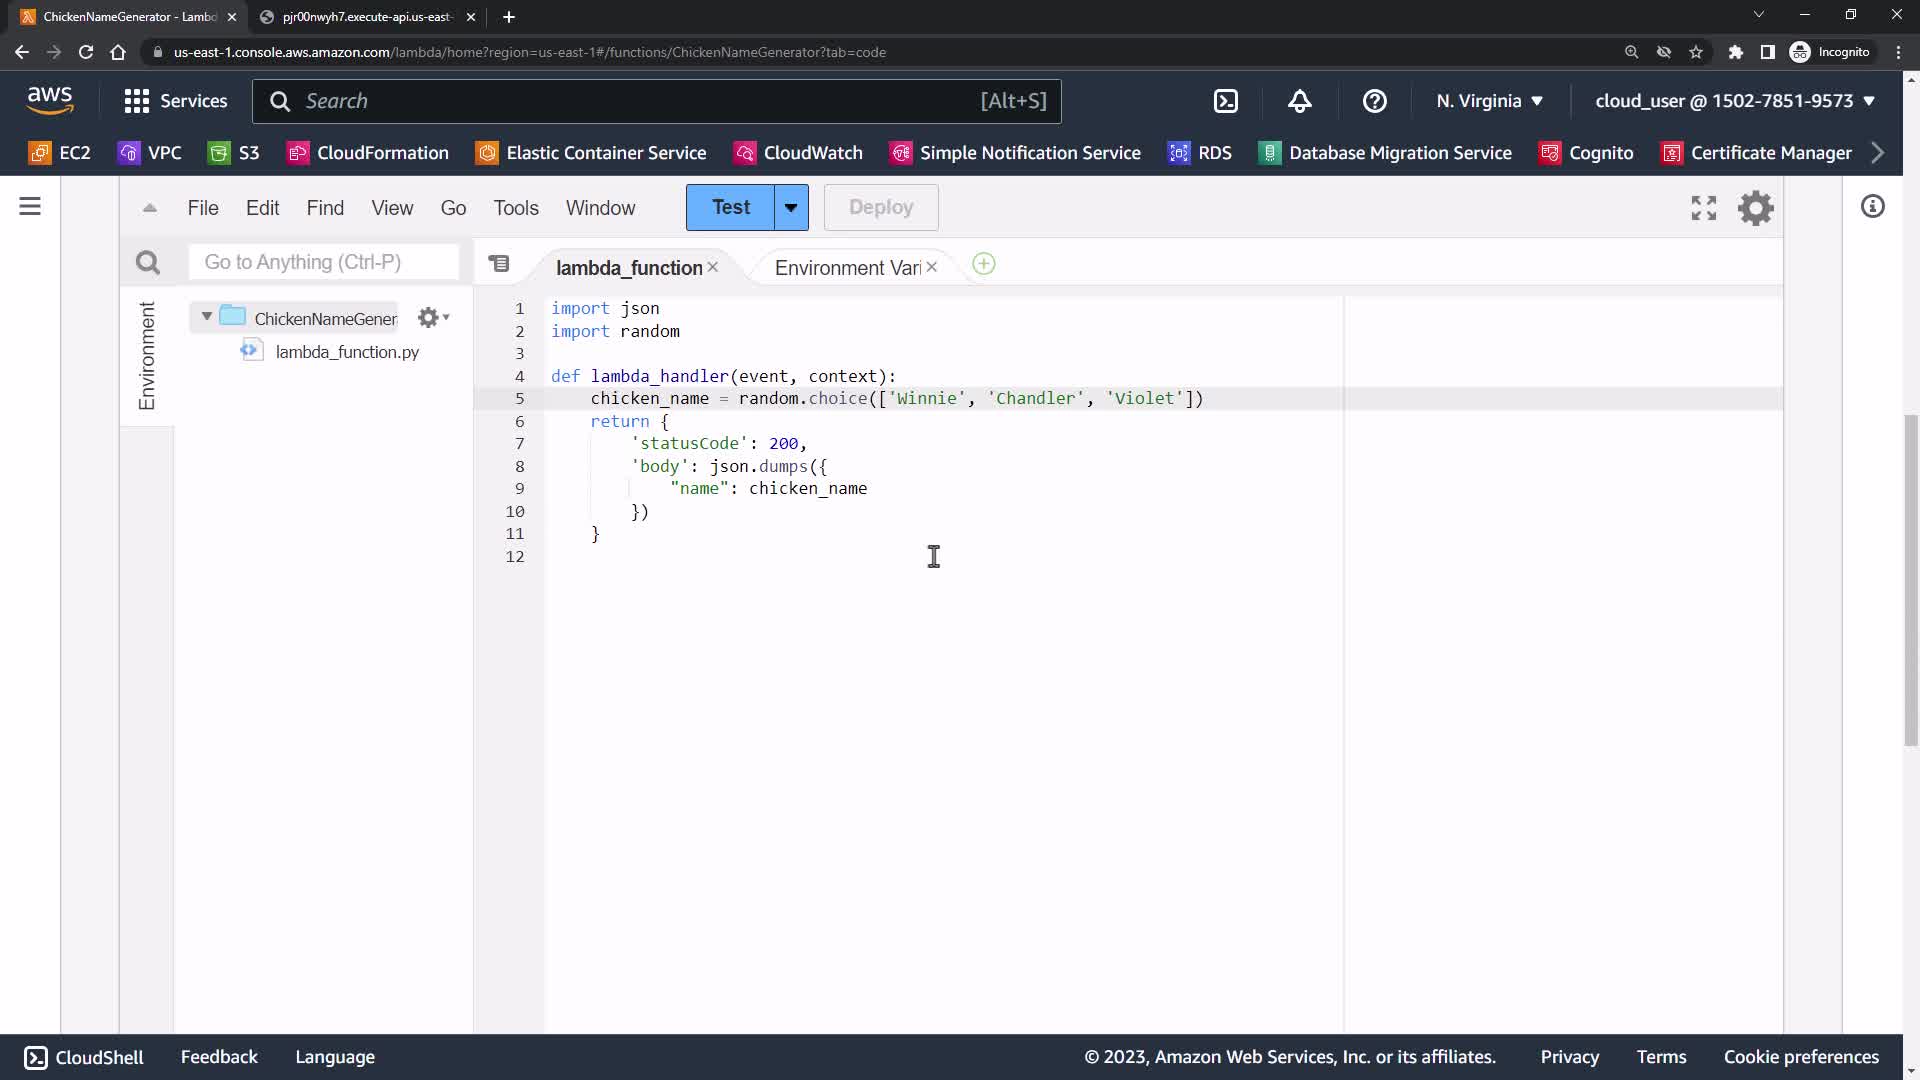Open the editor preferences gear
1920x1080 pixels.
point(1755,208)
